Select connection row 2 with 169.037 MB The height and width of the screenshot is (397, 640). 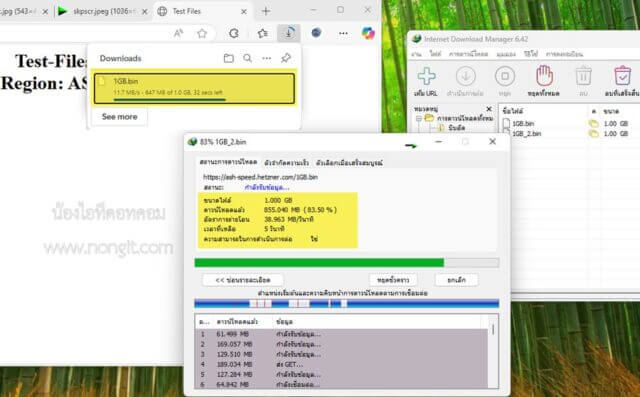(341, 344)
